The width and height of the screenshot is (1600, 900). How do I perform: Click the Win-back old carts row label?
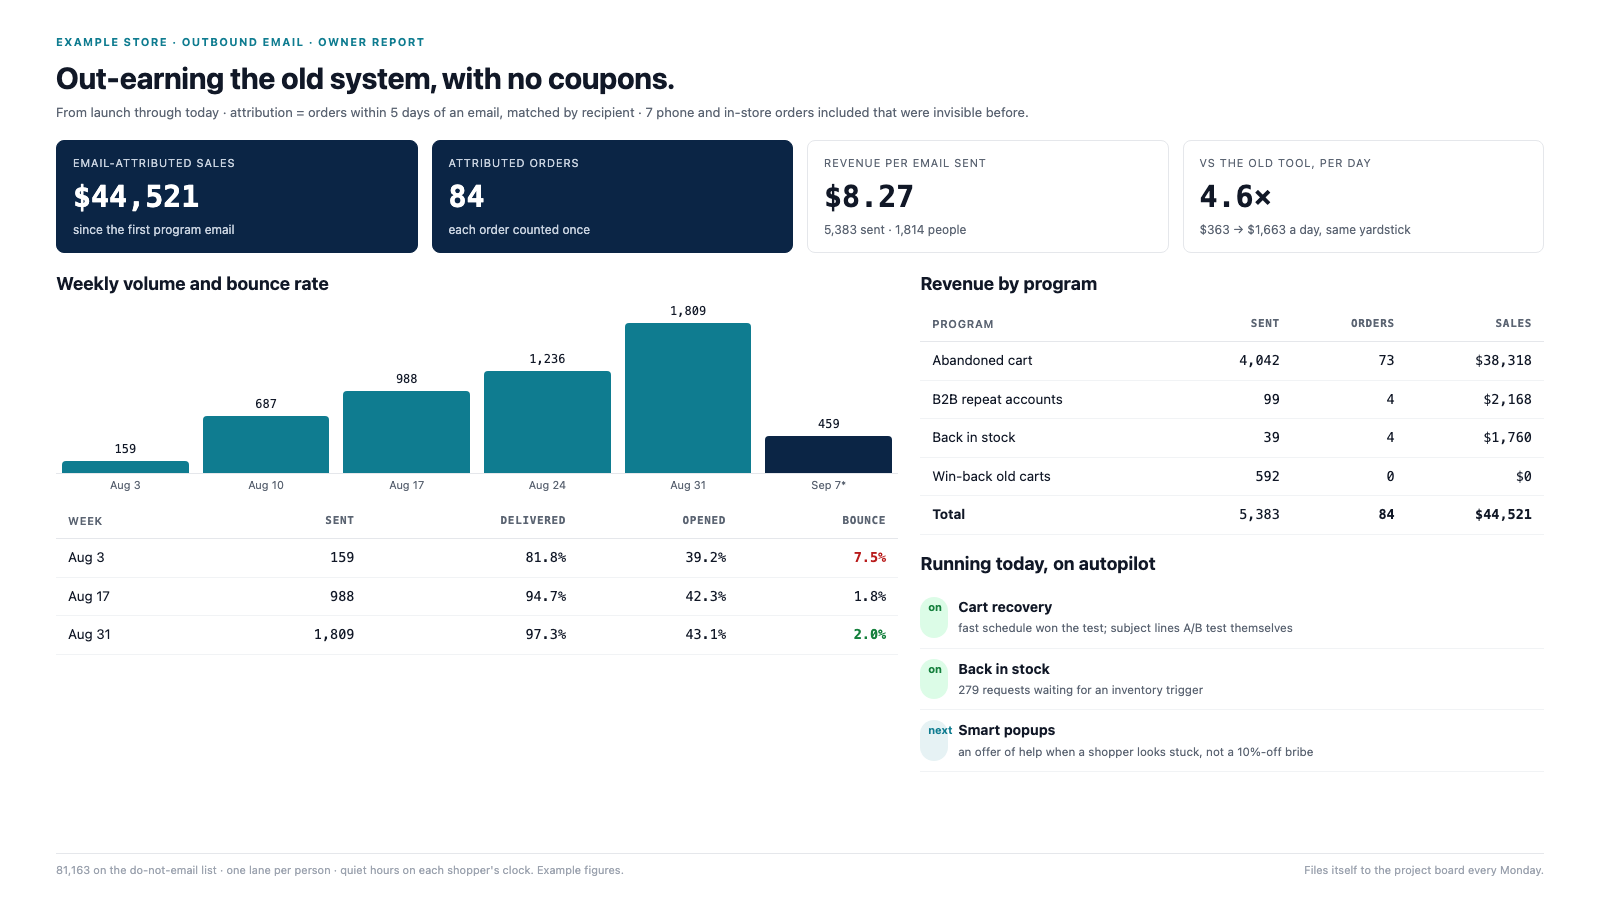point(991,476)
